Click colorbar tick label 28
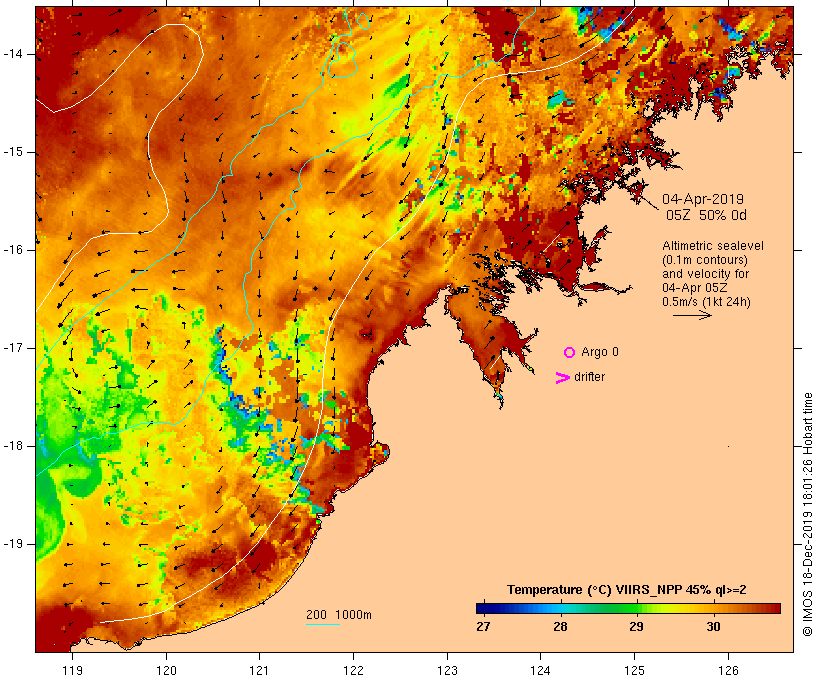Screen dimensions: 820x680 (x=560, y=627)
